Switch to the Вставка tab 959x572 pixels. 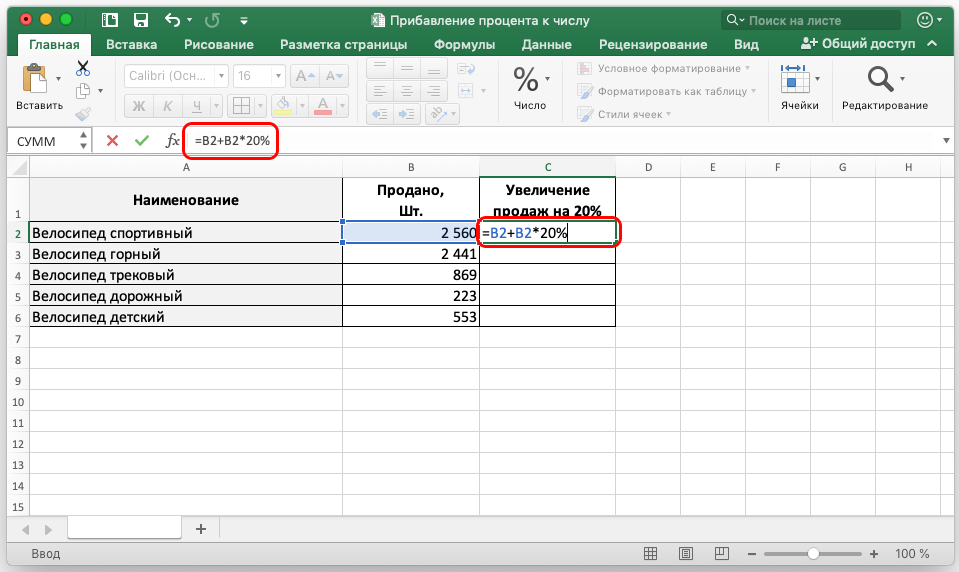131,44
